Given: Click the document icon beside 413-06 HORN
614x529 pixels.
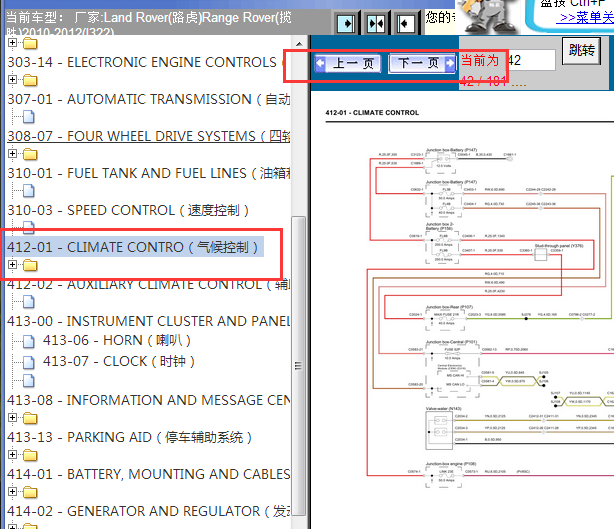Looking at the screenshot, I should click(x=29, y=341).
